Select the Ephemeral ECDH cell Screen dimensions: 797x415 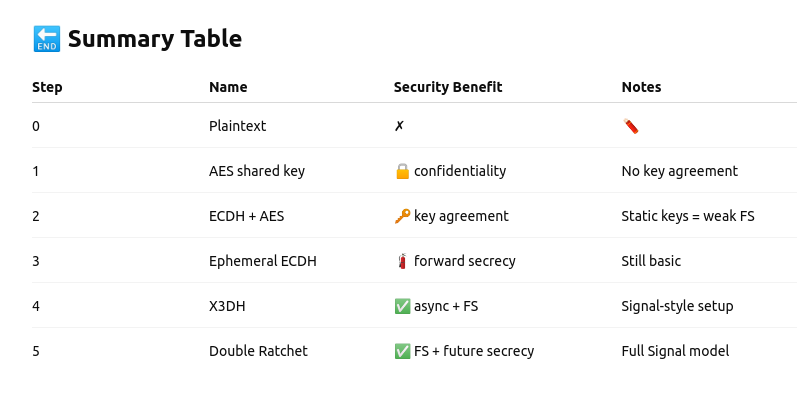pos(263,261)
